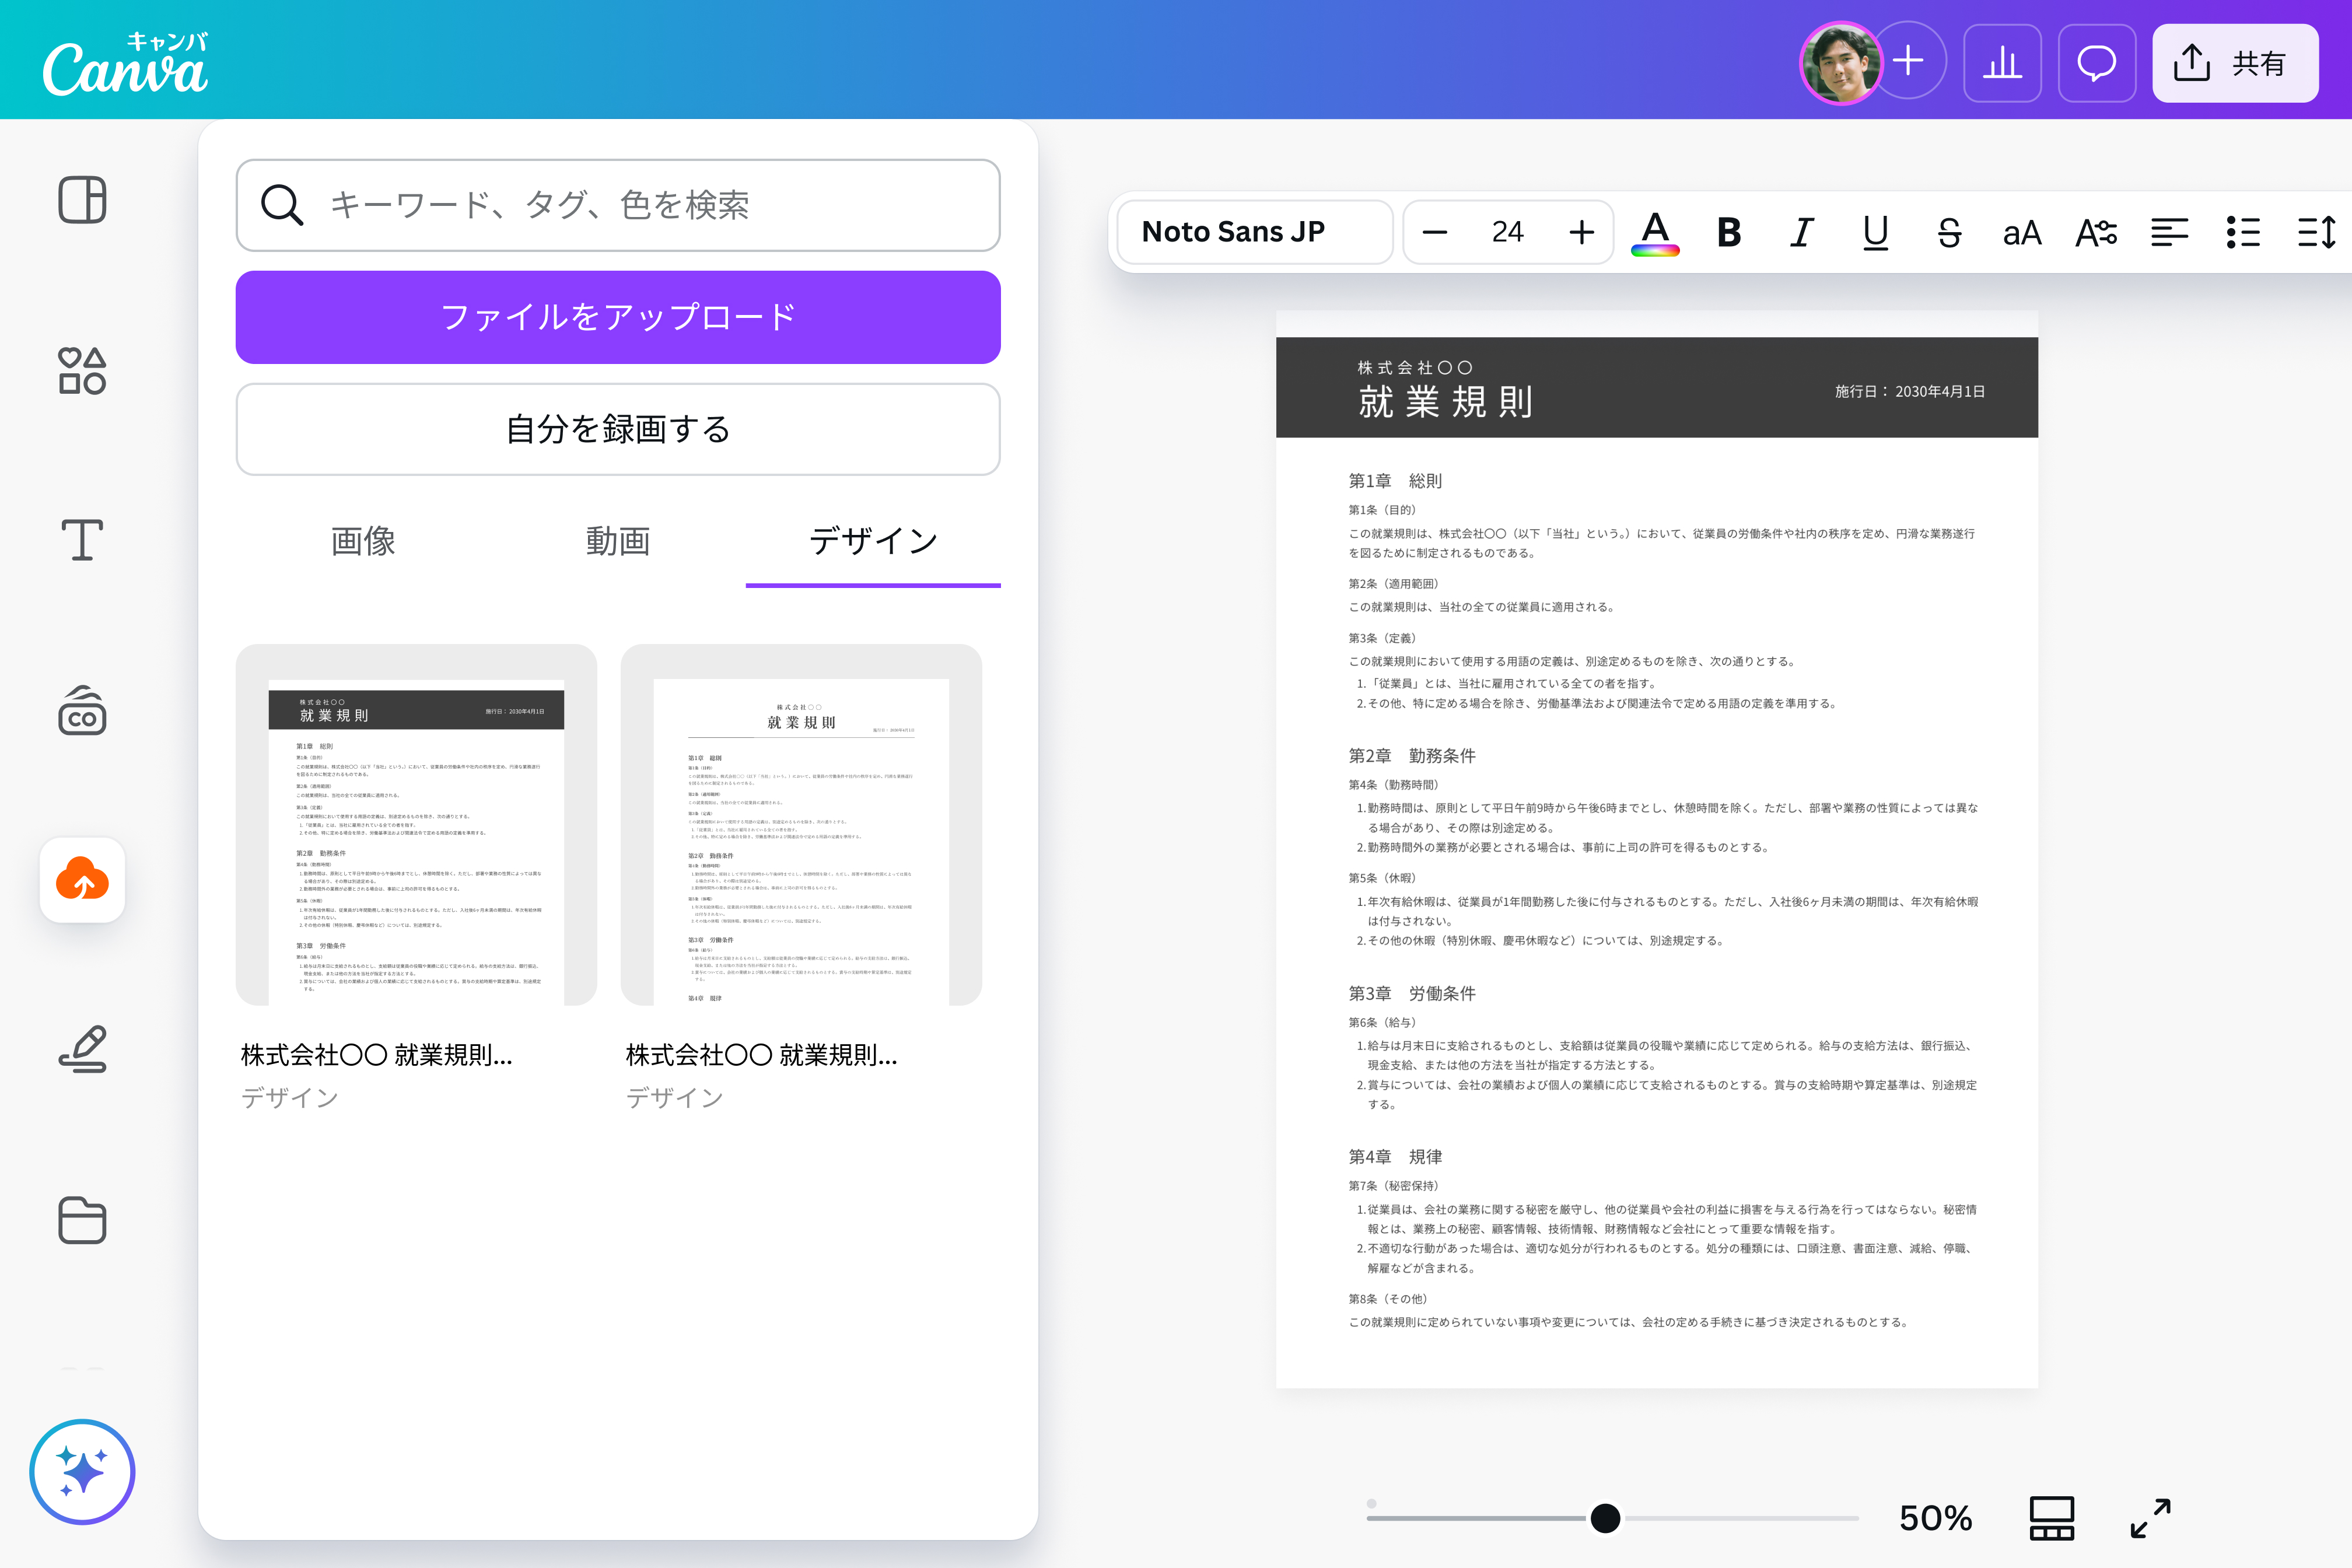The image size is (2352, 1568).
Task: Open the text color picker
Action: [x=1655, y=233]
